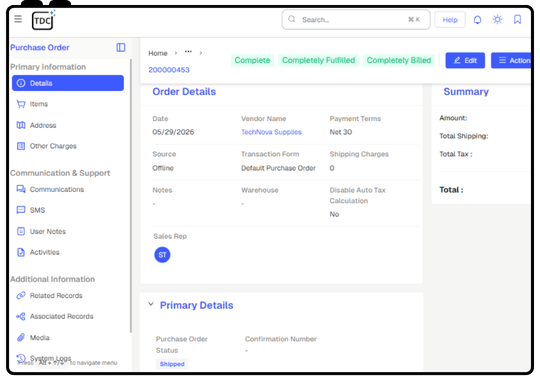The image size is (540, 384).
Task: Click the Total Shipping label
Action: [x=464, y=136]
